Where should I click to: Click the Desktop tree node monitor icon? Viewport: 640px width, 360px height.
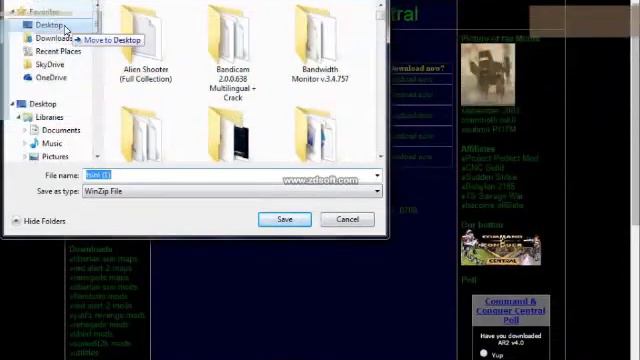click(22, 104)
